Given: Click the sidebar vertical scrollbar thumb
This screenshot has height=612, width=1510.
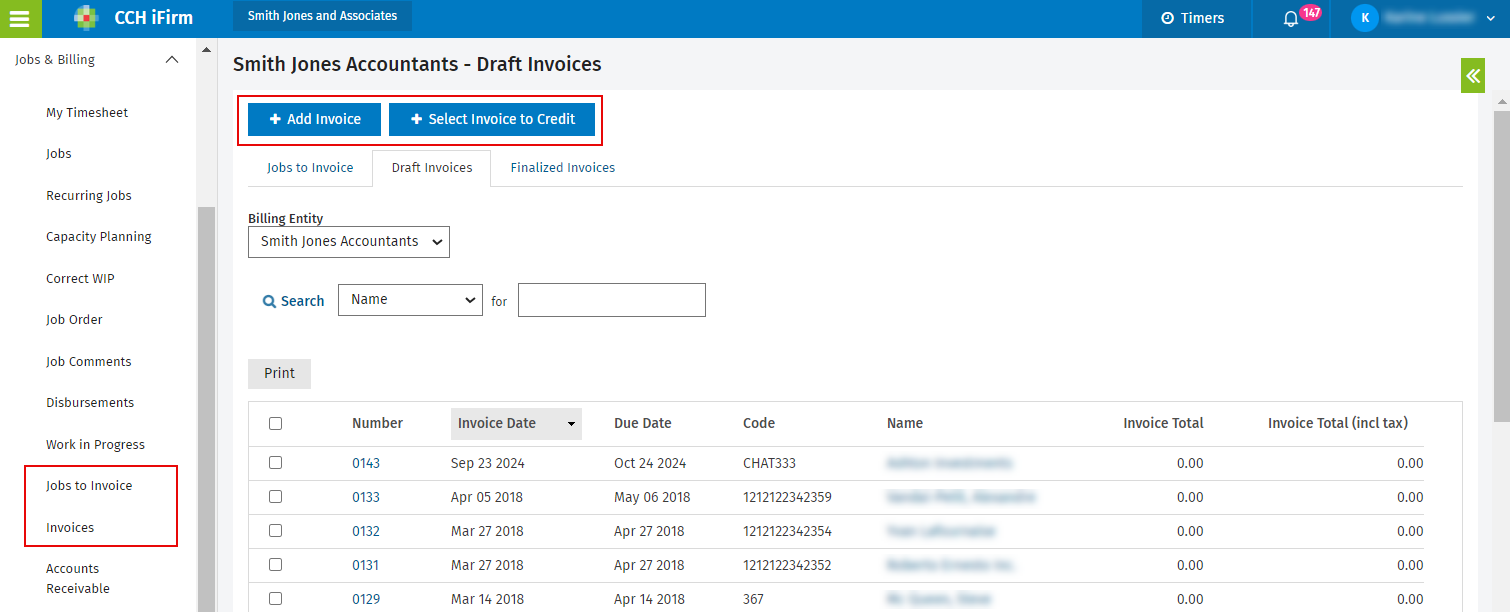Looking at the screenshot, I should point(206,409).
